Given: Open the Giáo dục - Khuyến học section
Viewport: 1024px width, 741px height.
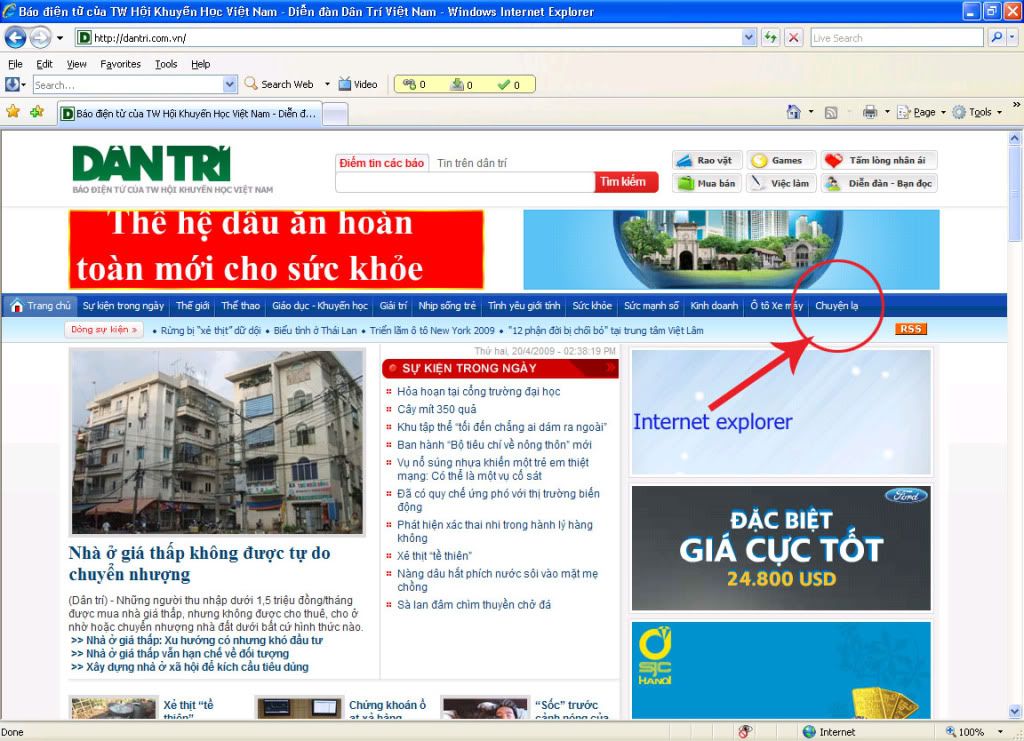Looking at the screenshot, I should click(x=320, y=306).
